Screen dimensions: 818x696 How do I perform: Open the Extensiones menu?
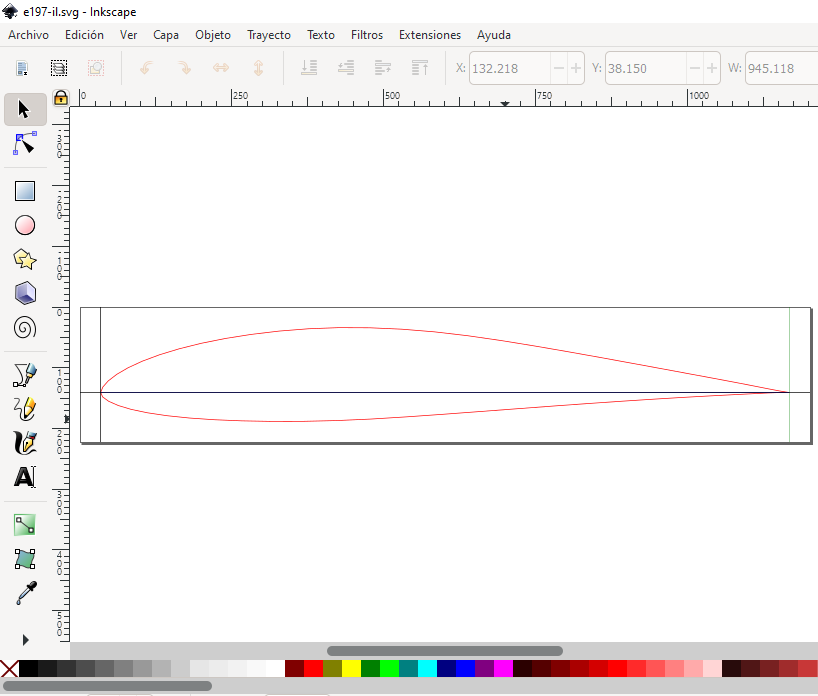point(430,35)
